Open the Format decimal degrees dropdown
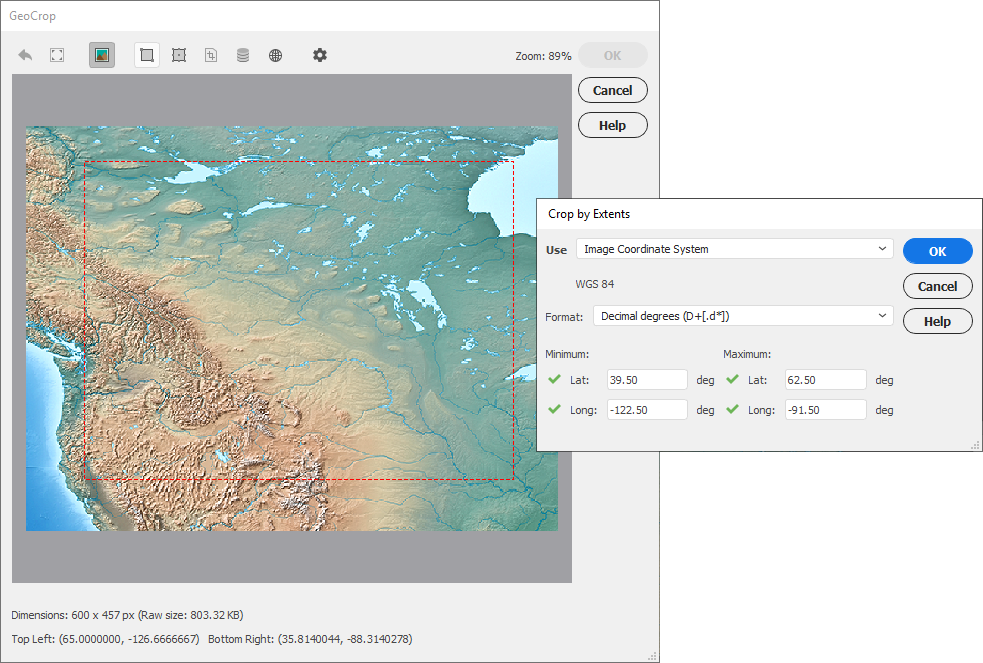Image resolution: width=983 pixels, height=663 pixels. (x=743, y=316)
